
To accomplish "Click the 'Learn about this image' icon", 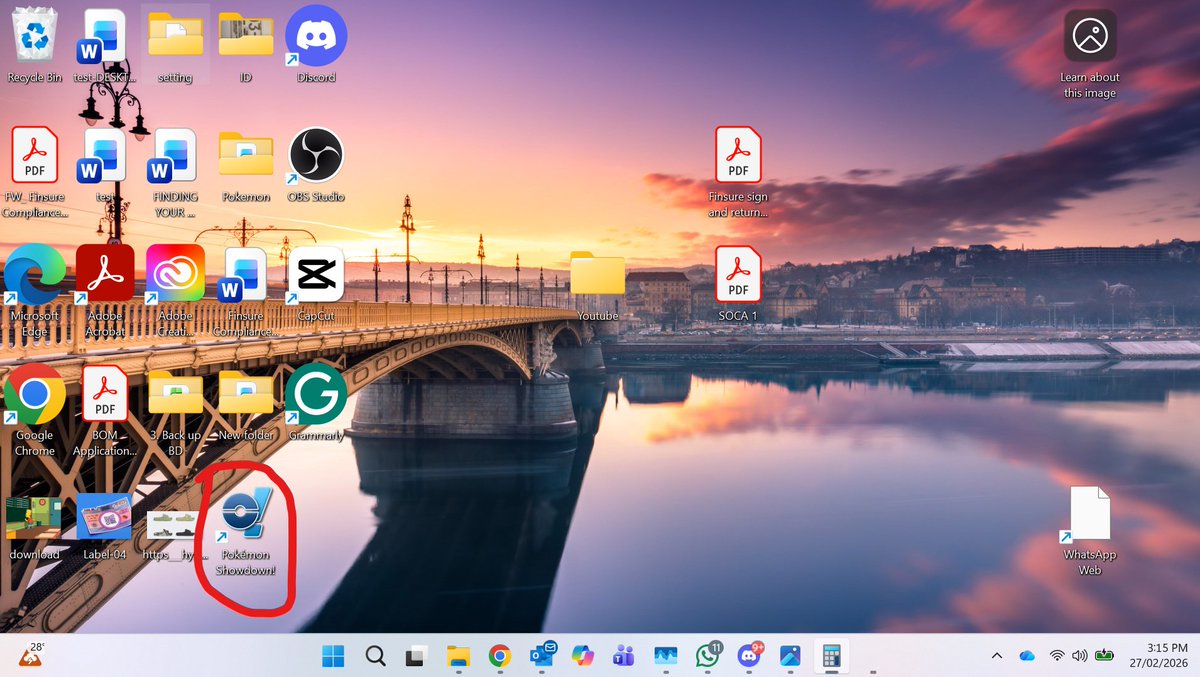I will [x=1090, y=54].
